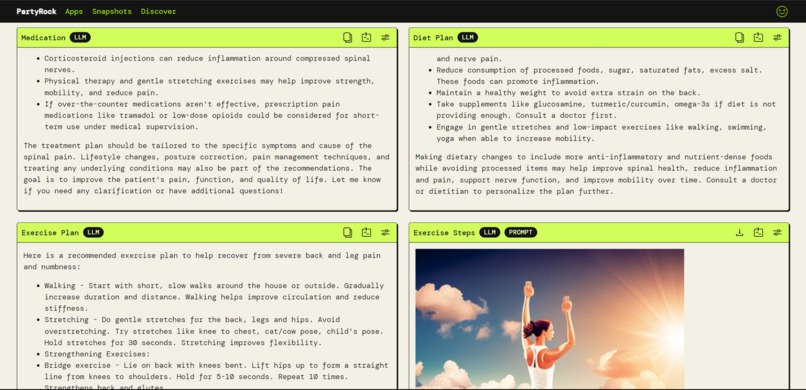The width and height of the screenshot is (806, 390).
Task: Click 'Here is a recommended exercise plan' text
Action: pos(202,261)
